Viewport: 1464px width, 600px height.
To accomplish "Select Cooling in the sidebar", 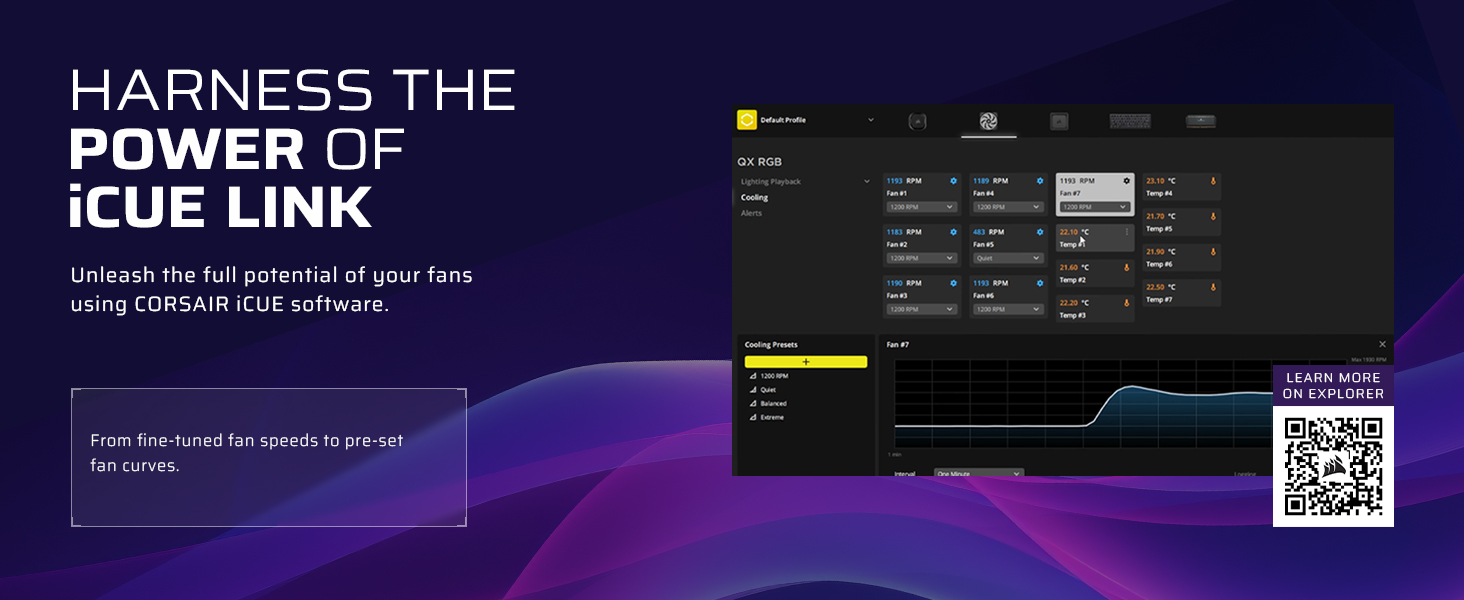I will pyautogui.click(x=755, y=198).
